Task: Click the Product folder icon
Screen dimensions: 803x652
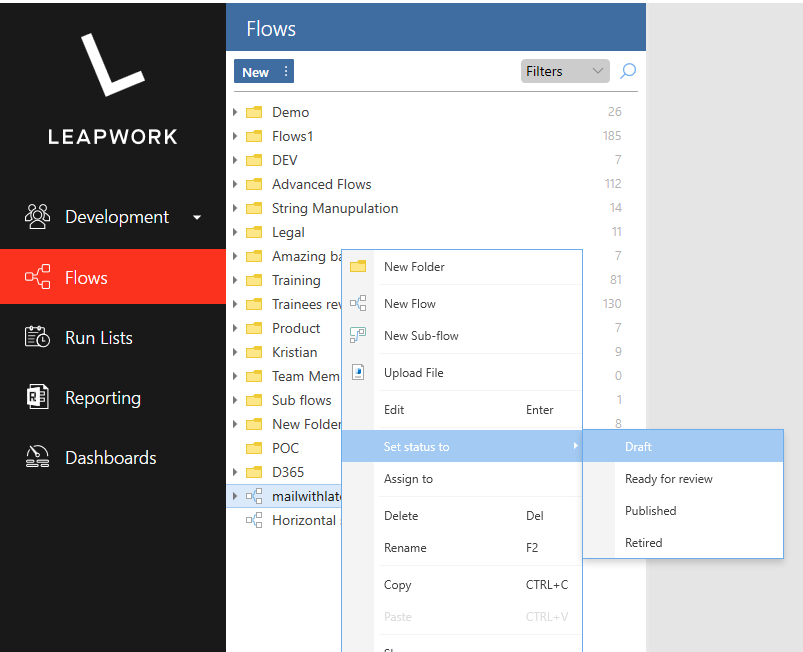Action: click(254, 328)
